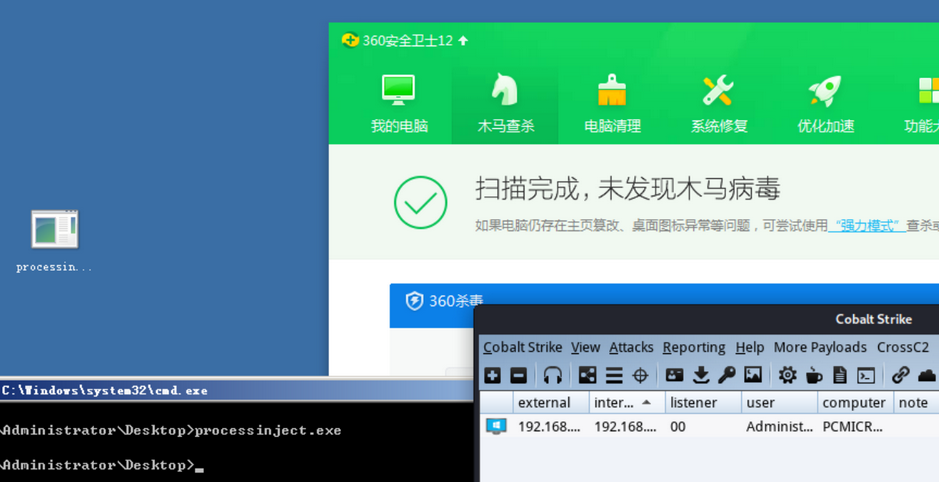This screenshot has width=939, height=482.
Task: Switch to 系统修复 tab in 360
Action: click(x=719, y=104)
